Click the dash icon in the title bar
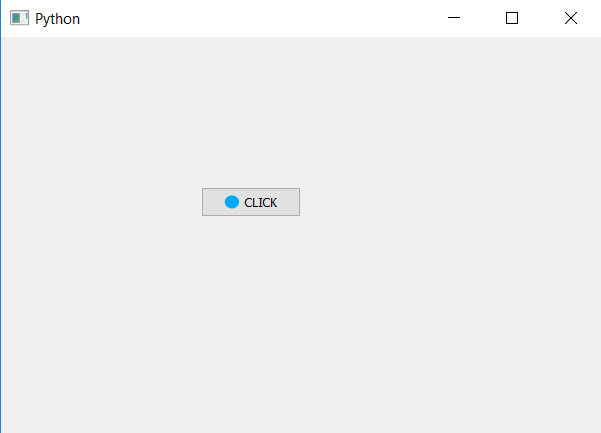 pos(454,18)
